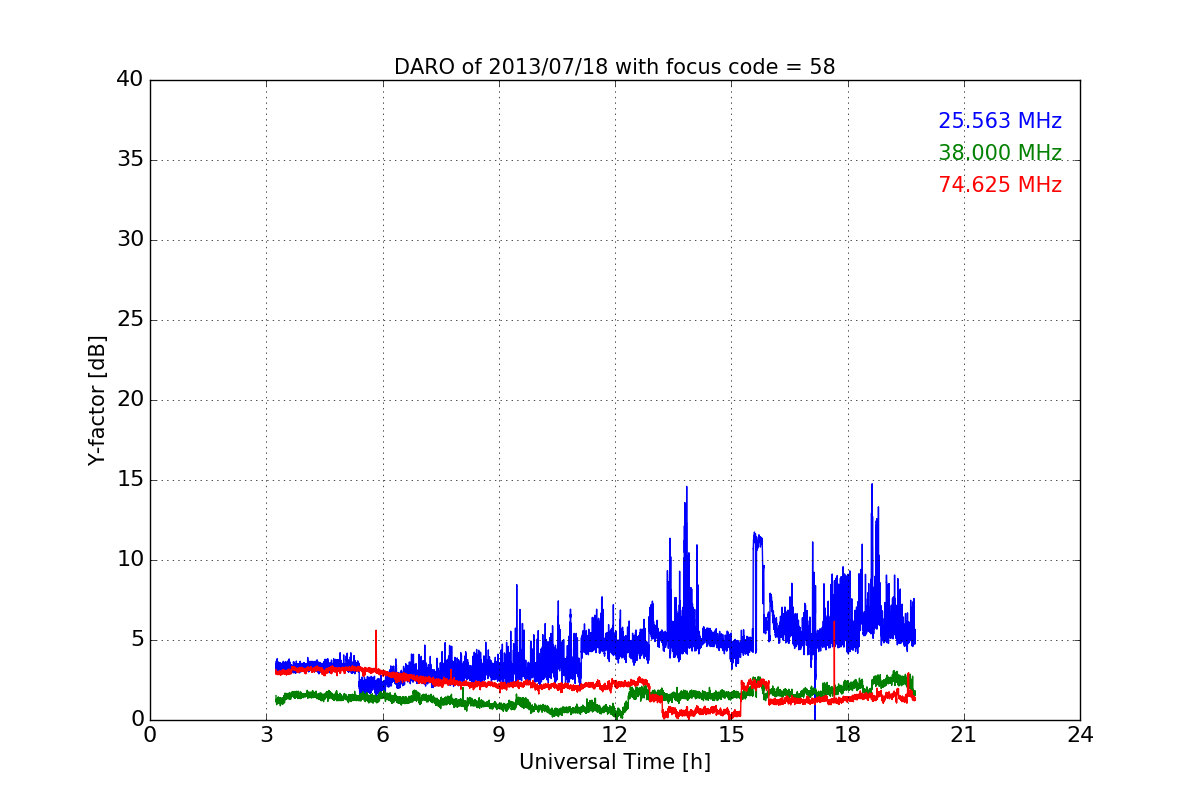Click the x-axis tick label '21'

coord(964,734)
